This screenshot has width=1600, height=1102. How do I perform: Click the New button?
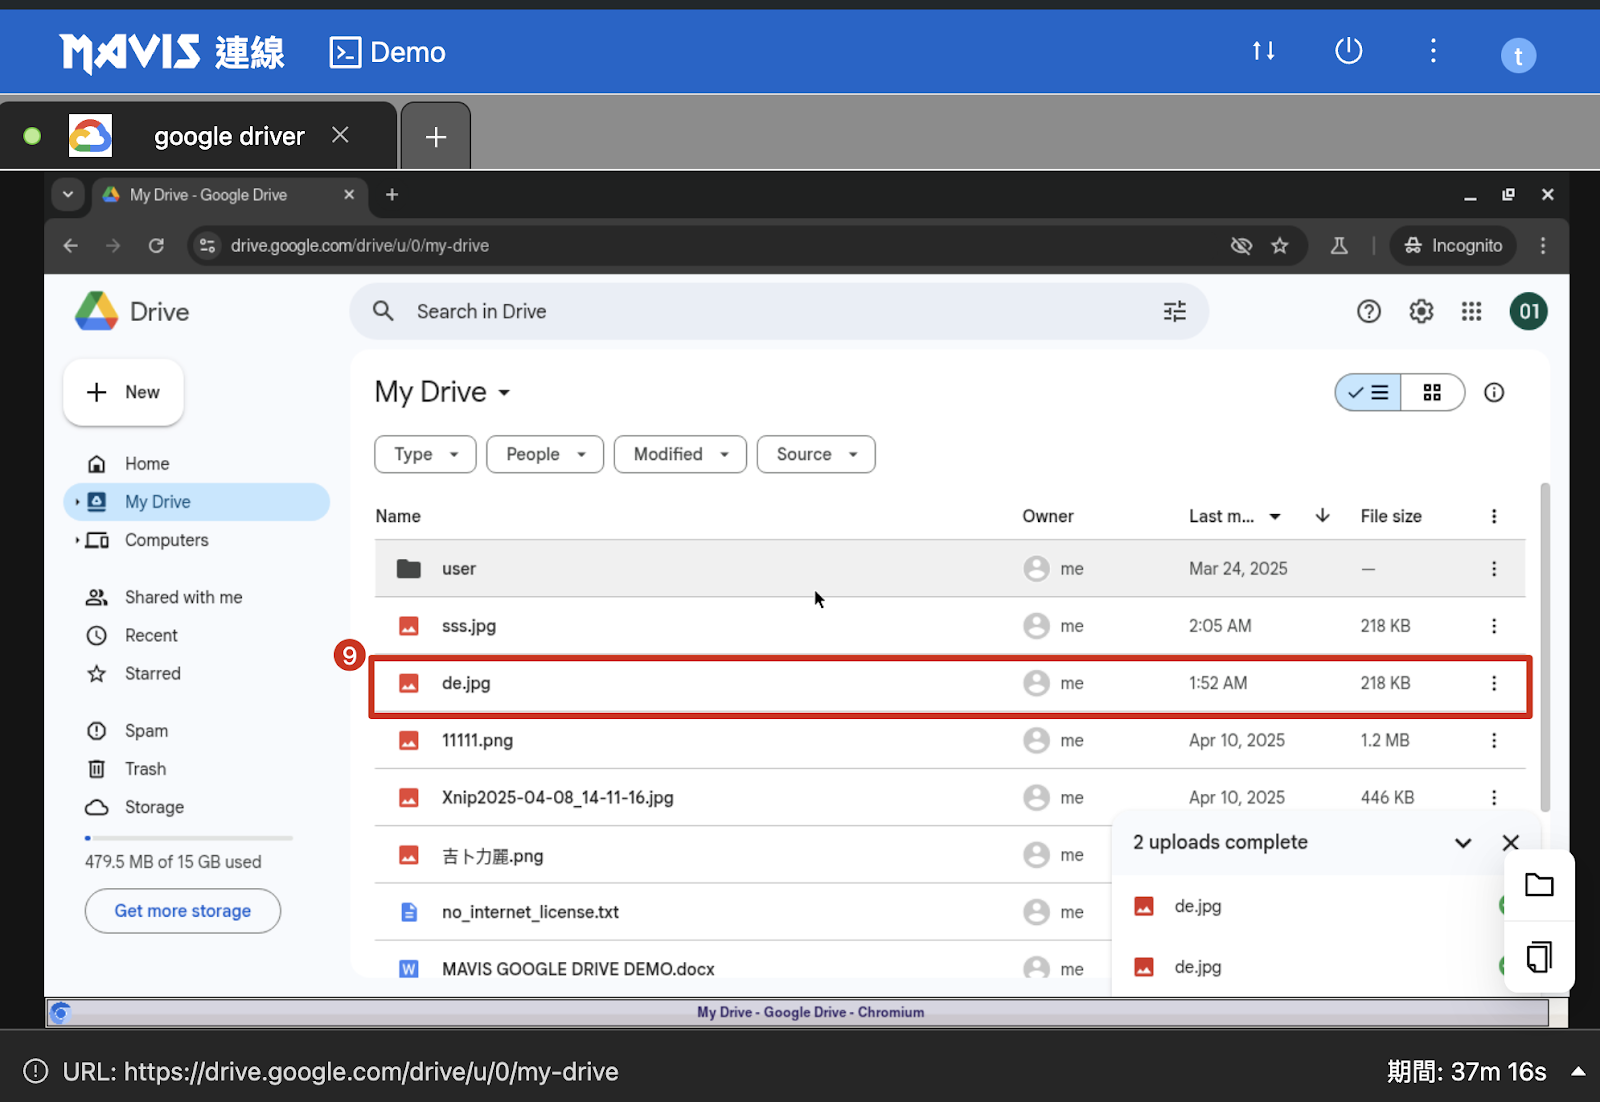click(124, 392)
